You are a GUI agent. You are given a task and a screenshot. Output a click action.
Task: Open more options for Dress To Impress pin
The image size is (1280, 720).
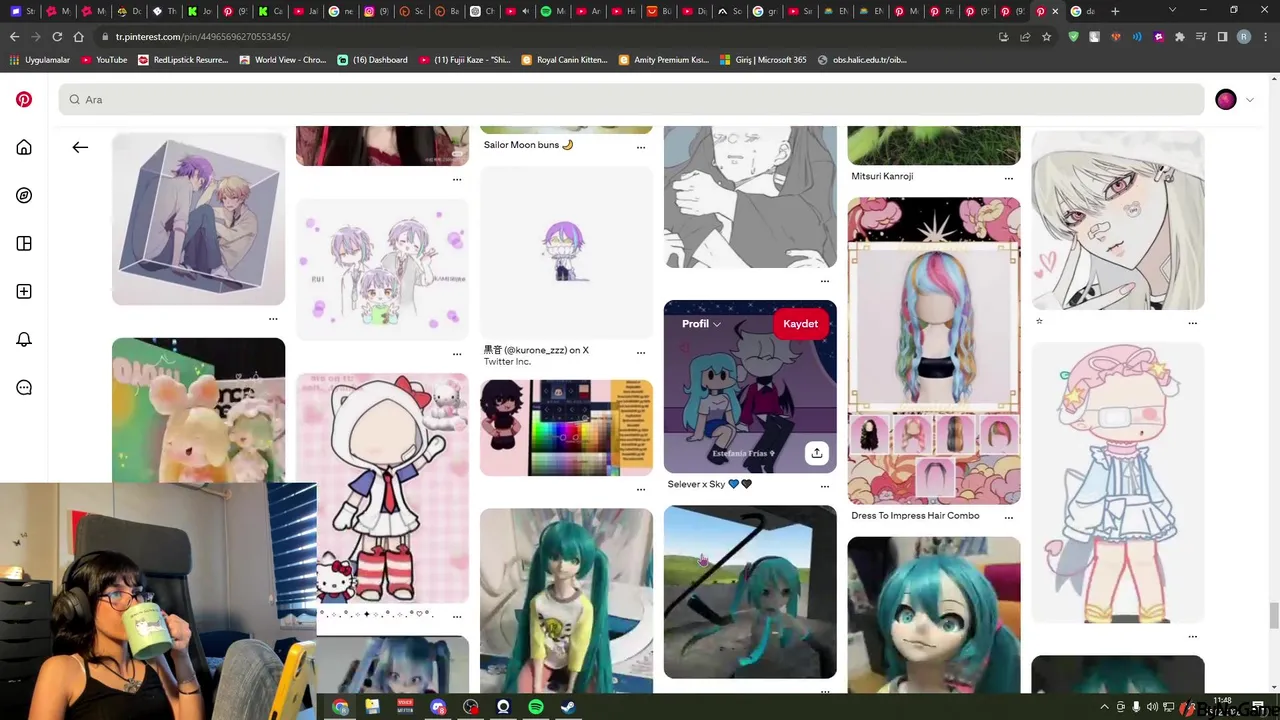tap(1008, 518)
